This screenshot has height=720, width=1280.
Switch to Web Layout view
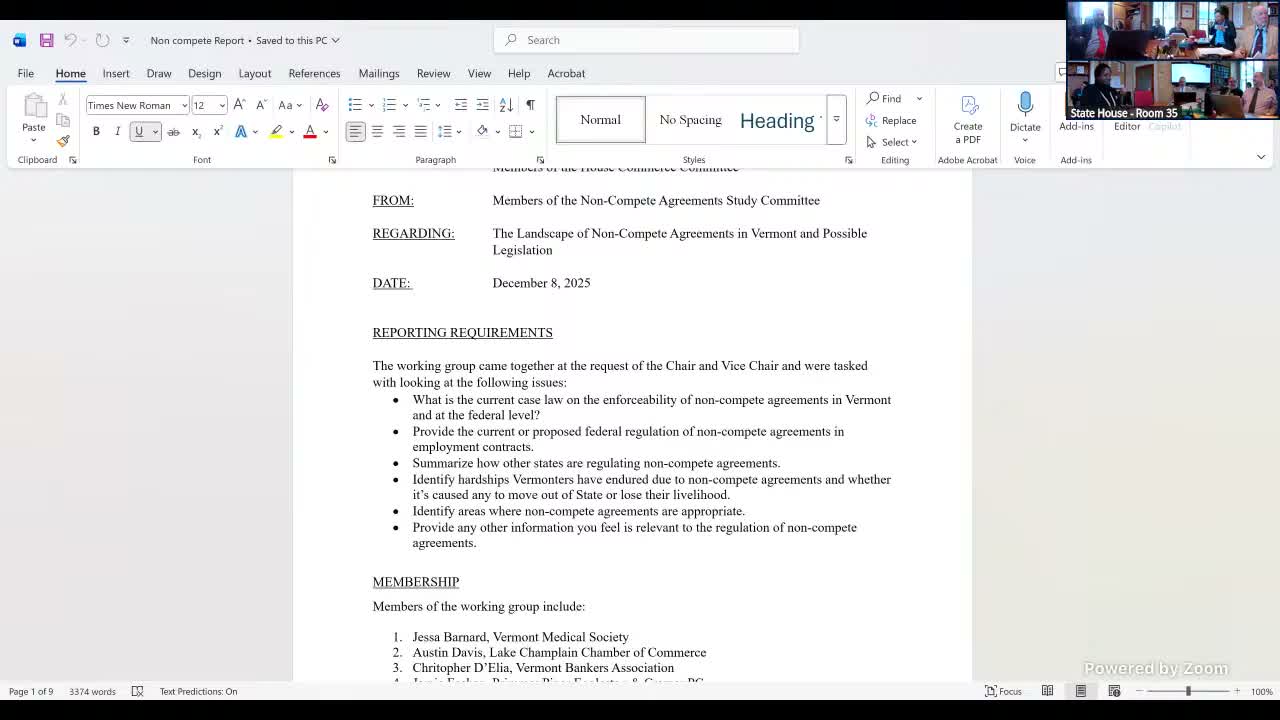(x=1114, y=691)
